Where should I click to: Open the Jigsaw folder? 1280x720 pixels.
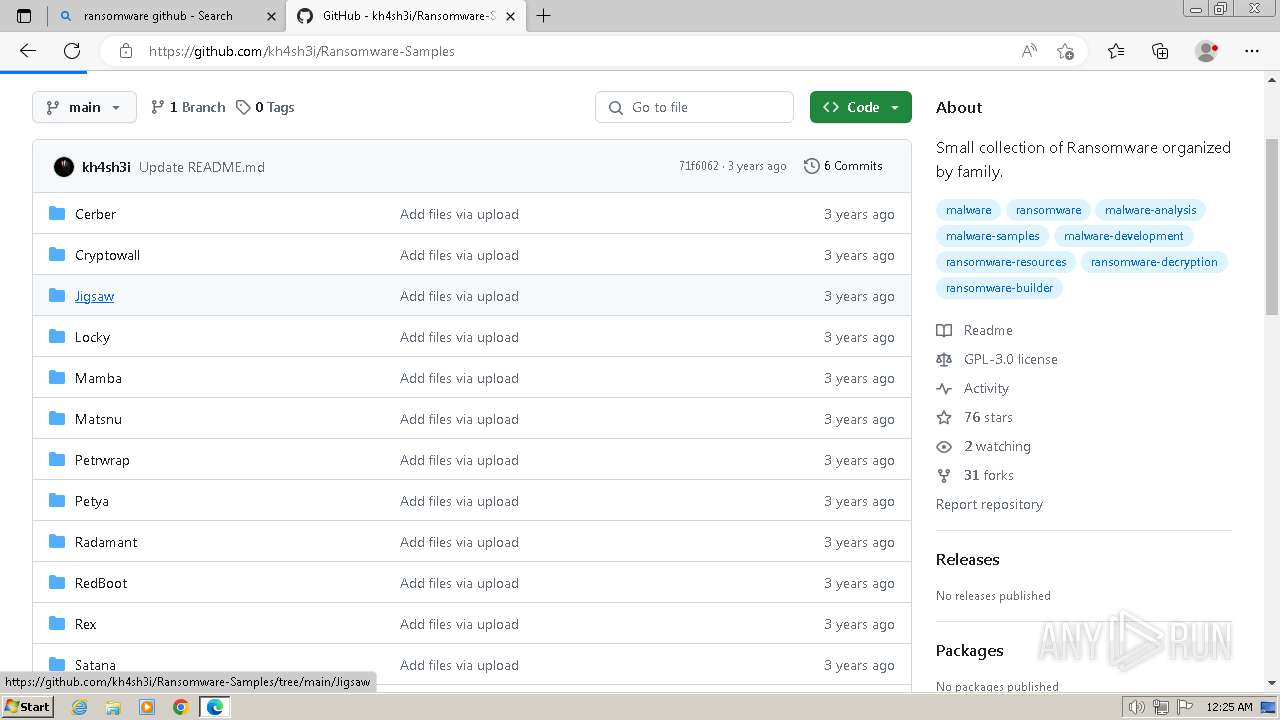pyautogui.click(x=94, y=296)
